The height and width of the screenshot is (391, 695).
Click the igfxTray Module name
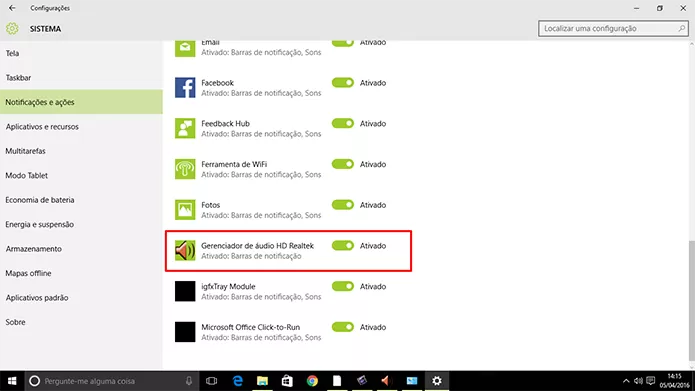(x=228, y=287)
